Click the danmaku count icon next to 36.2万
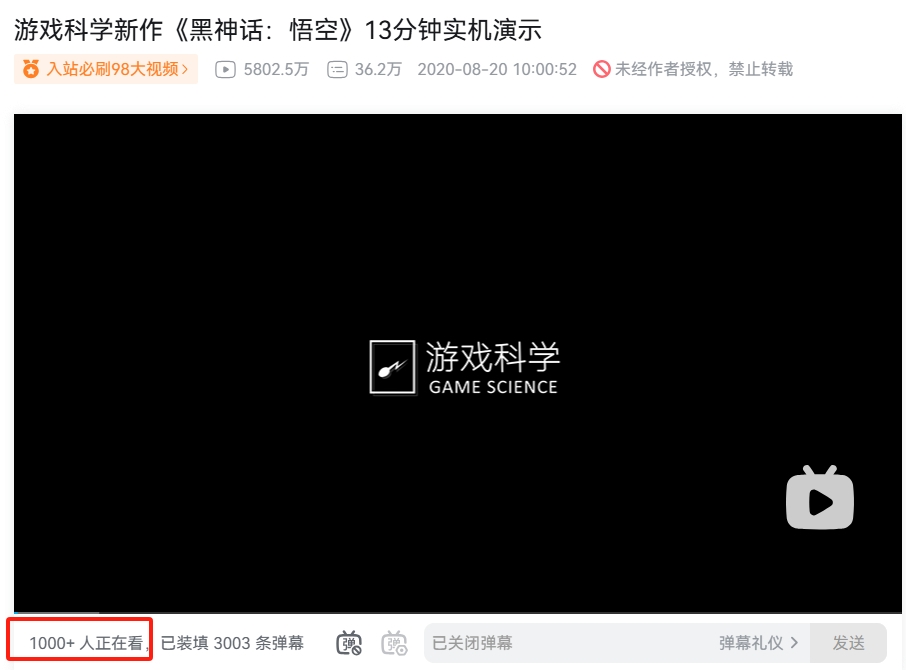This screenshot has height=670, width=906. pyautogui.click(x=337, y=70)
